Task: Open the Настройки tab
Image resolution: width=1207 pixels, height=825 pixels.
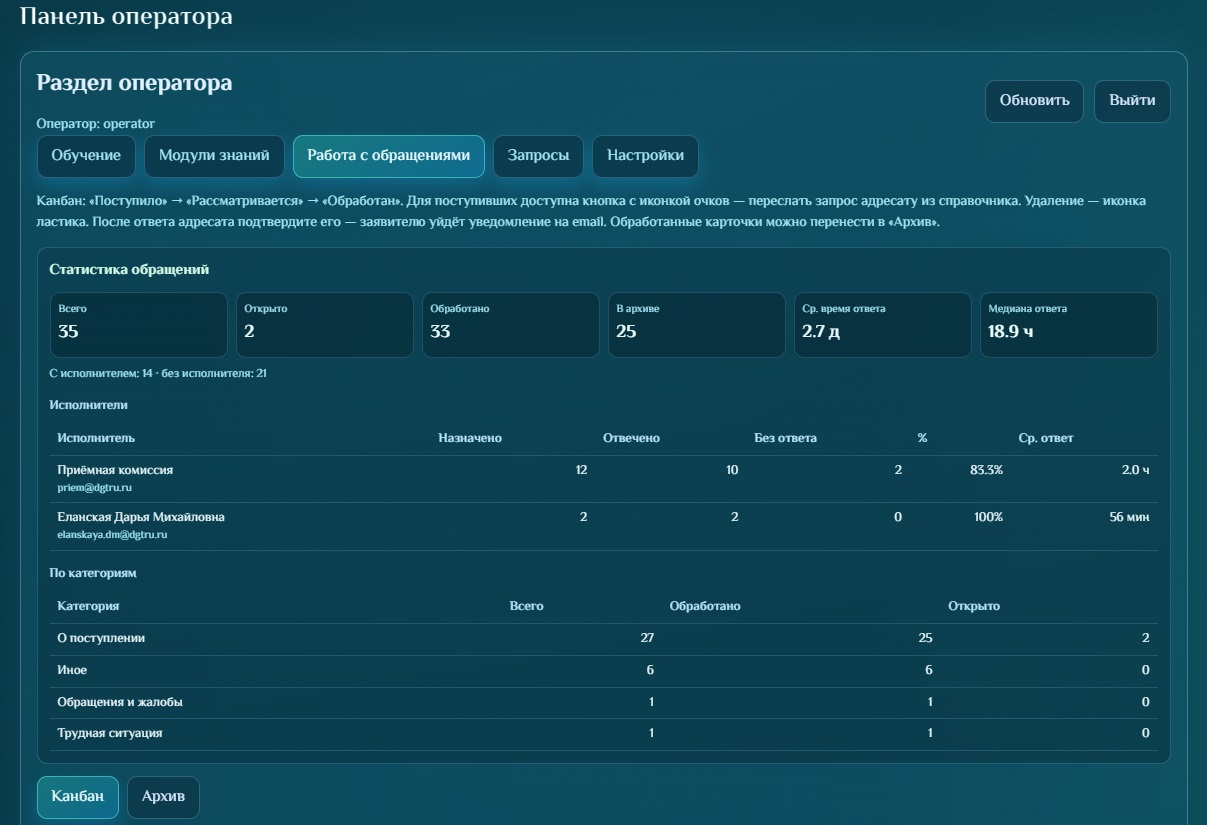Action: [x=645, y=156]
